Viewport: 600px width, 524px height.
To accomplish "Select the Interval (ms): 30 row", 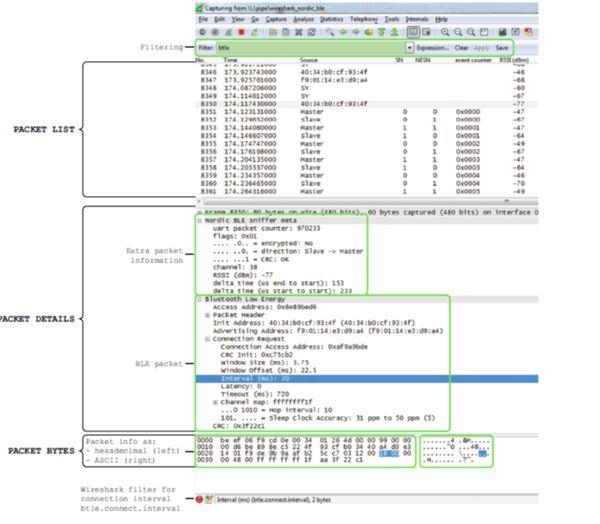I will [x=367, y=379].
